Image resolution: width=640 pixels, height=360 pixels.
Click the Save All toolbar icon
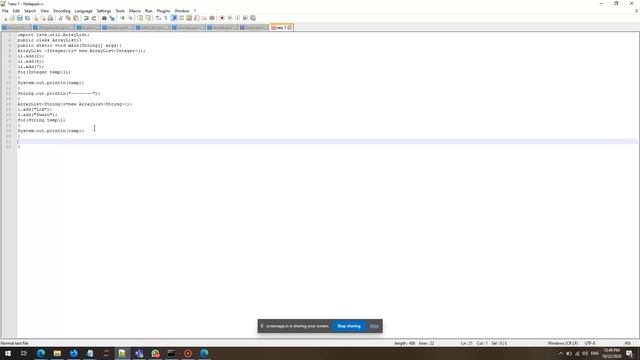27,18
